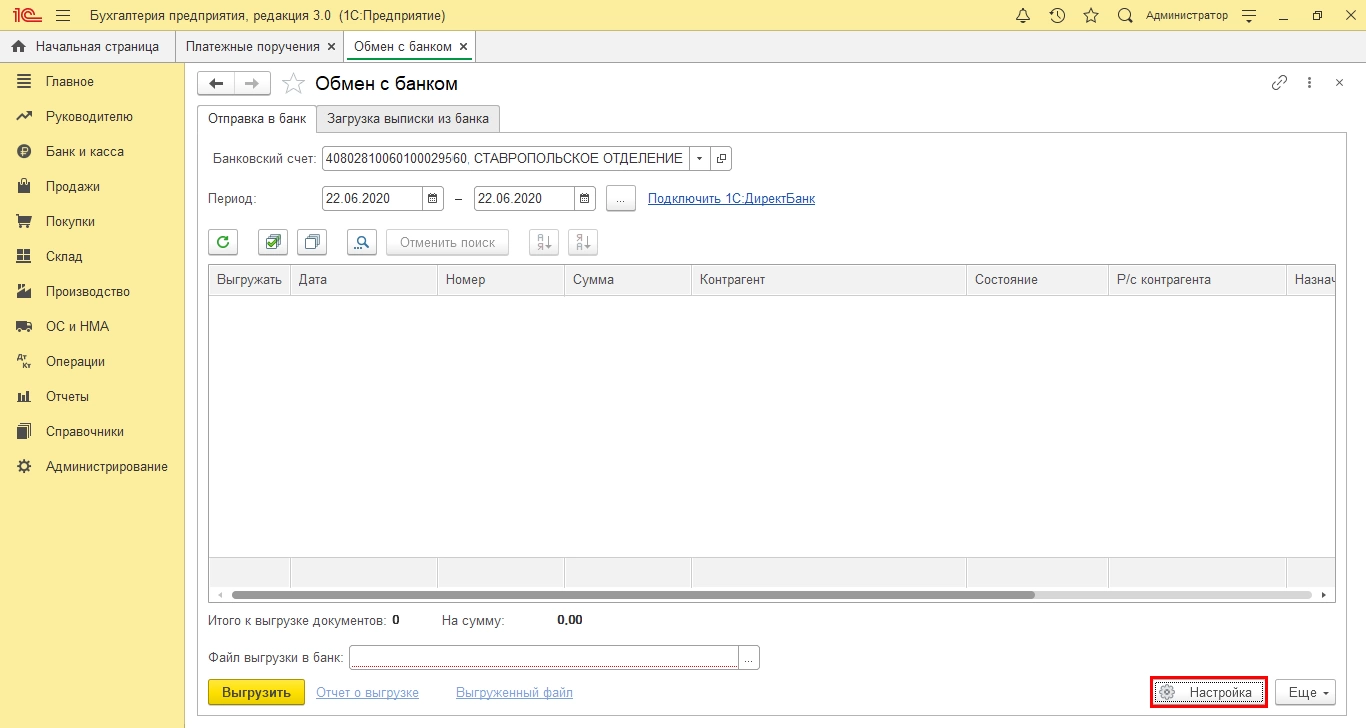The height and width of the screenshot is (728, 1366).
Task: Expand the Банковский счет dropdown
Action: click(700, 158)
